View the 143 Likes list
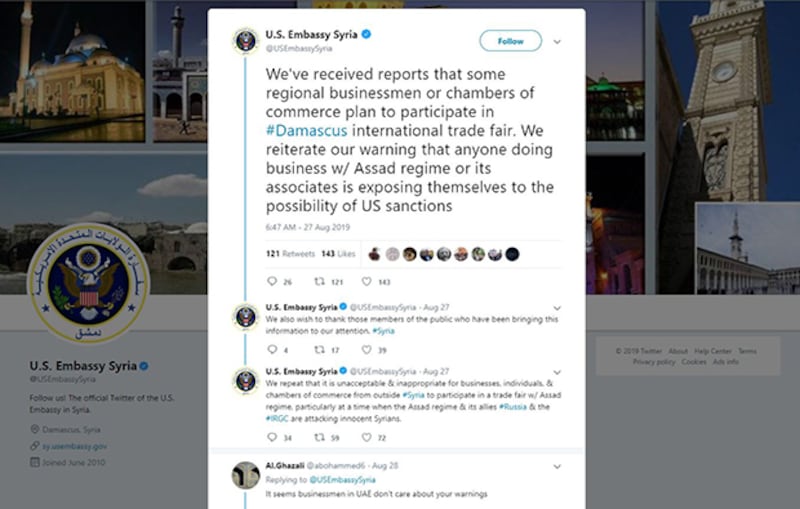This screenshot has width=800, height=509. 338,253
